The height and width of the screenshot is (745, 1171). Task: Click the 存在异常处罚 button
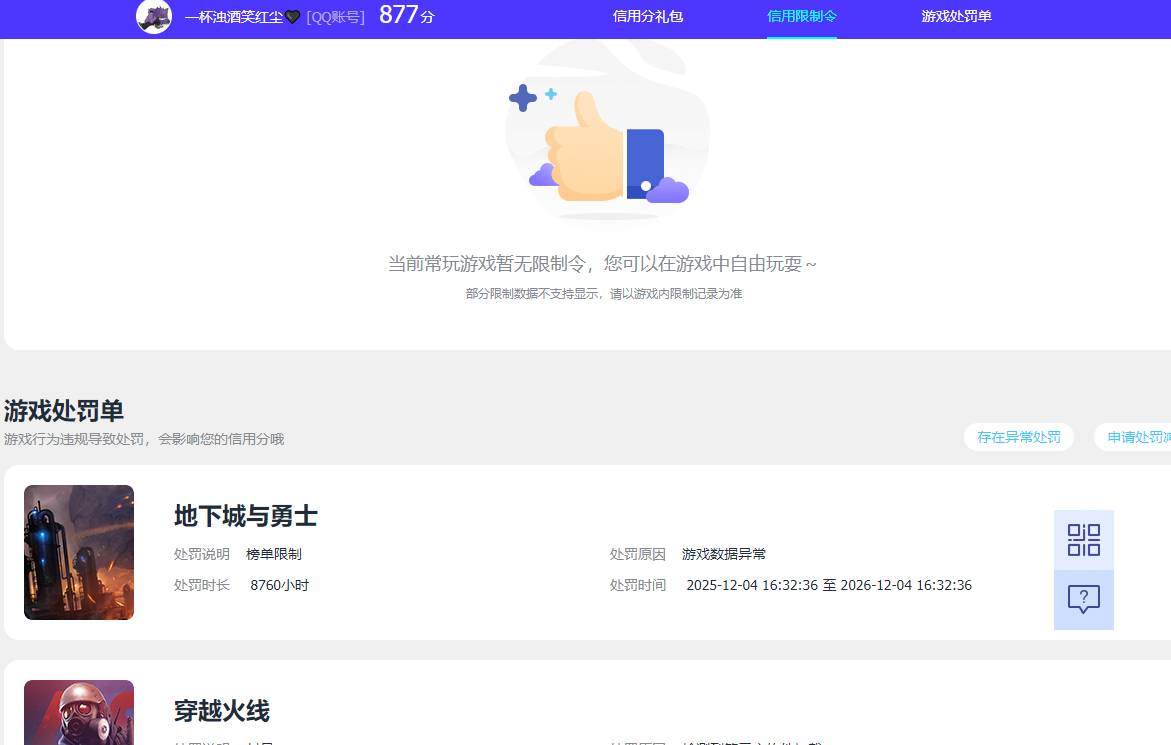(x=1018, y=437)
